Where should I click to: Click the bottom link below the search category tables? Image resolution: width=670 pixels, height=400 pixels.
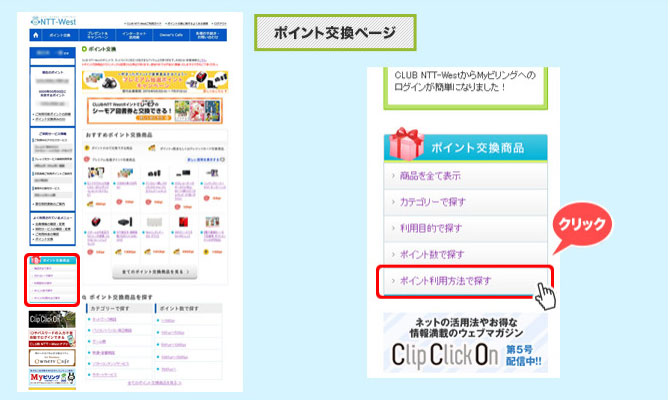tap(155, 383)
